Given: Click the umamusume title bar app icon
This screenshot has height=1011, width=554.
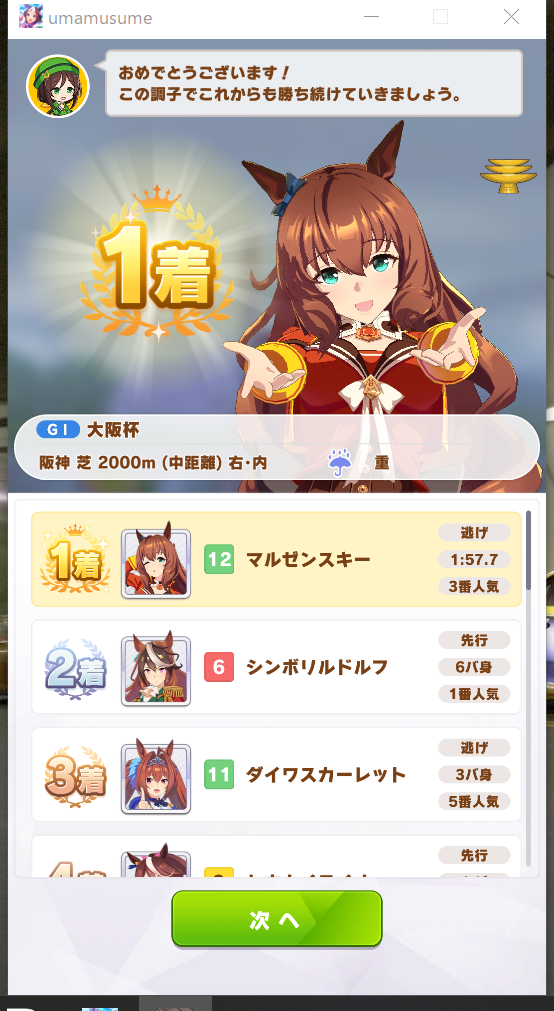Looking at the screenshot, I should (31, 17).
